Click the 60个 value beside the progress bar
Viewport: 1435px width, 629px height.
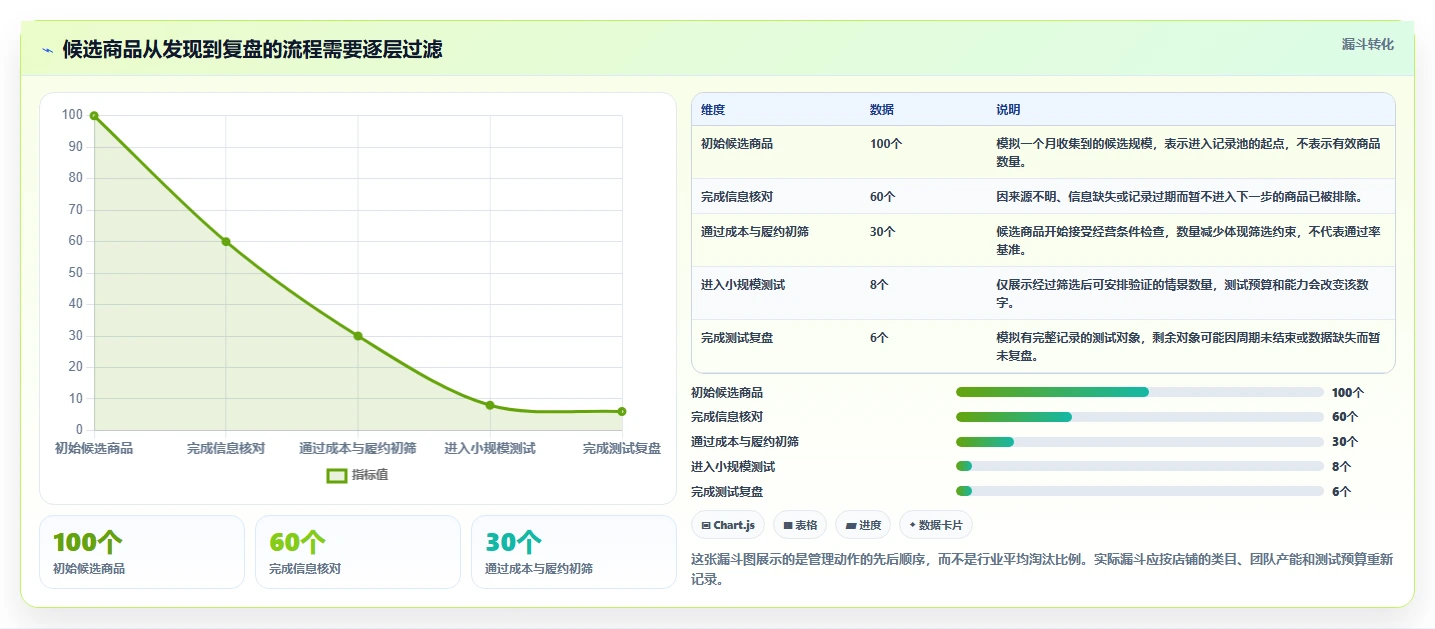pos(1345,417)
